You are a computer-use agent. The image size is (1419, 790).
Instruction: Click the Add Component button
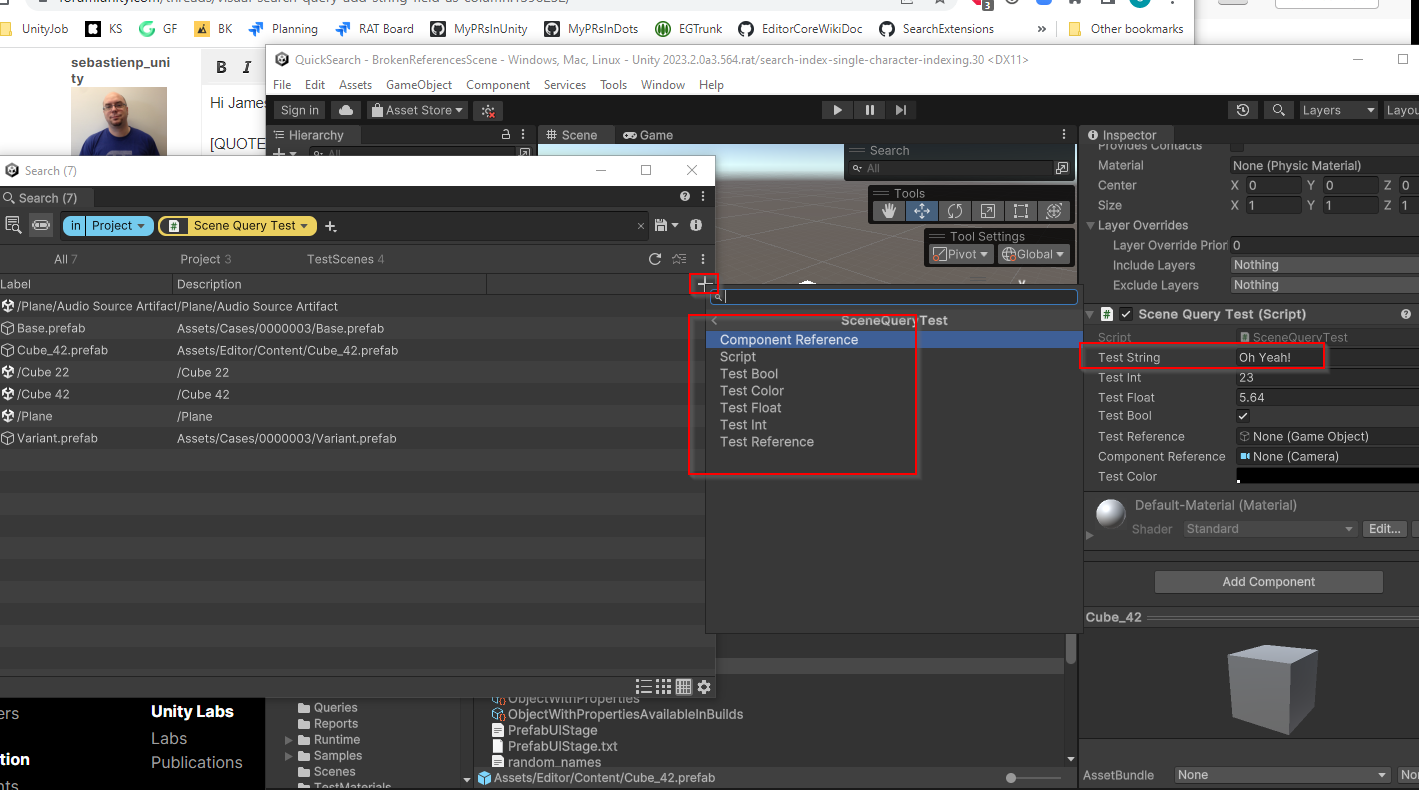coord(1268,581)
